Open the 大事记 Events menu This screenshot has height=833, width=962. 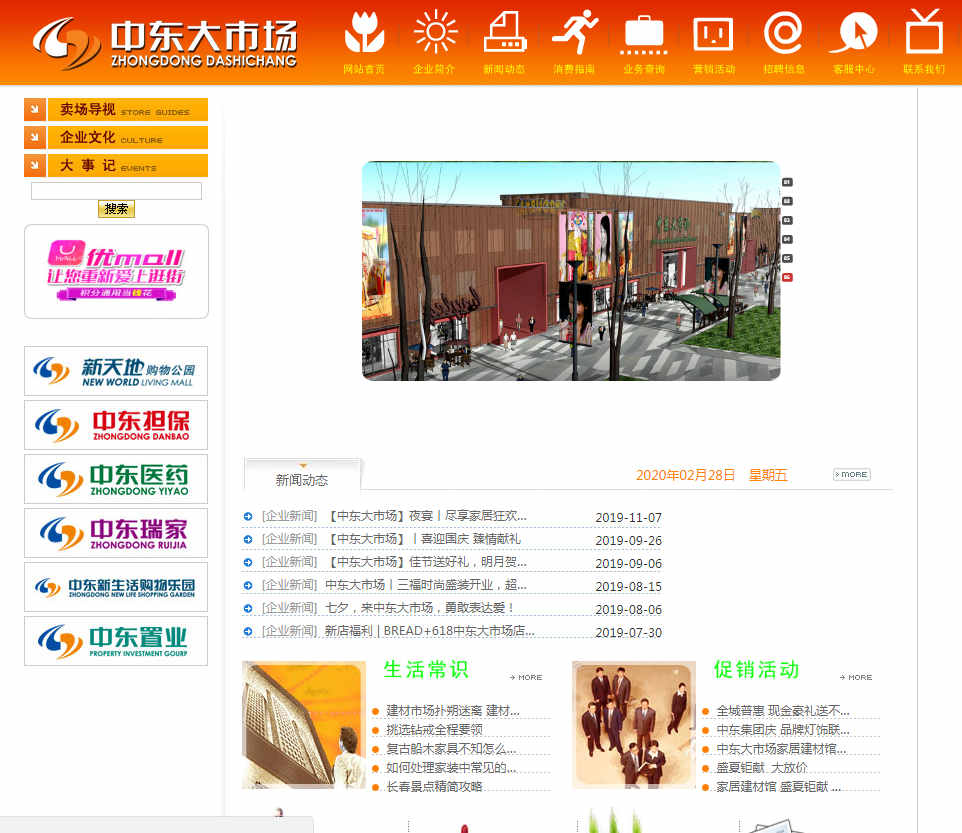click(128, 166)
